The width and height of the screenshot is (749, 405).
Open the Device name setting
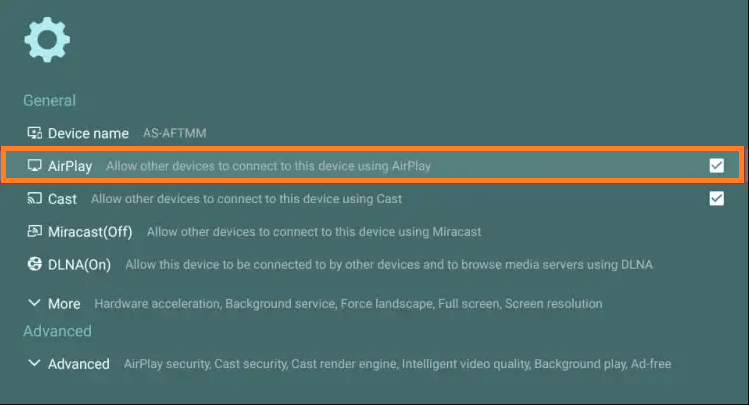click(88, 133)
